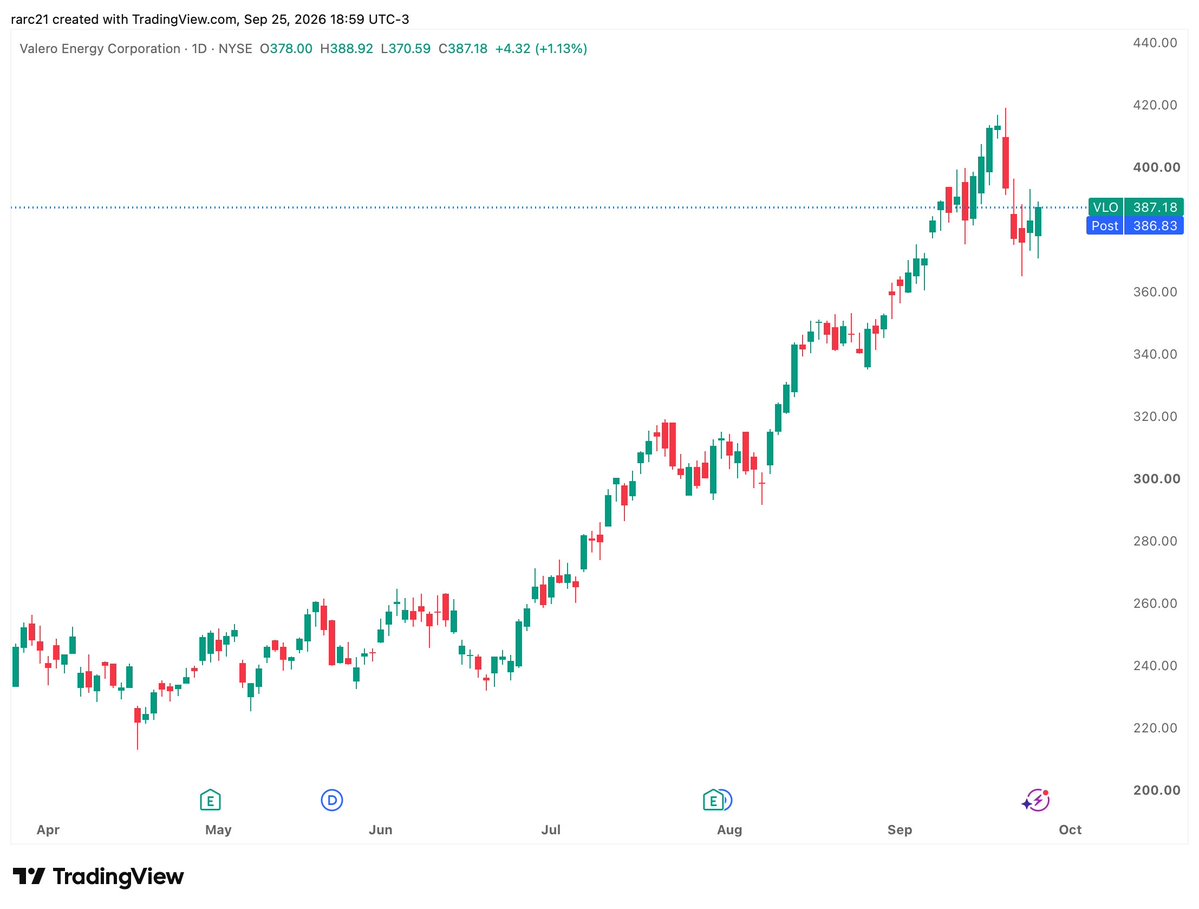Click the Apr label on time axis
The image size is (1199, 909).
47,830
